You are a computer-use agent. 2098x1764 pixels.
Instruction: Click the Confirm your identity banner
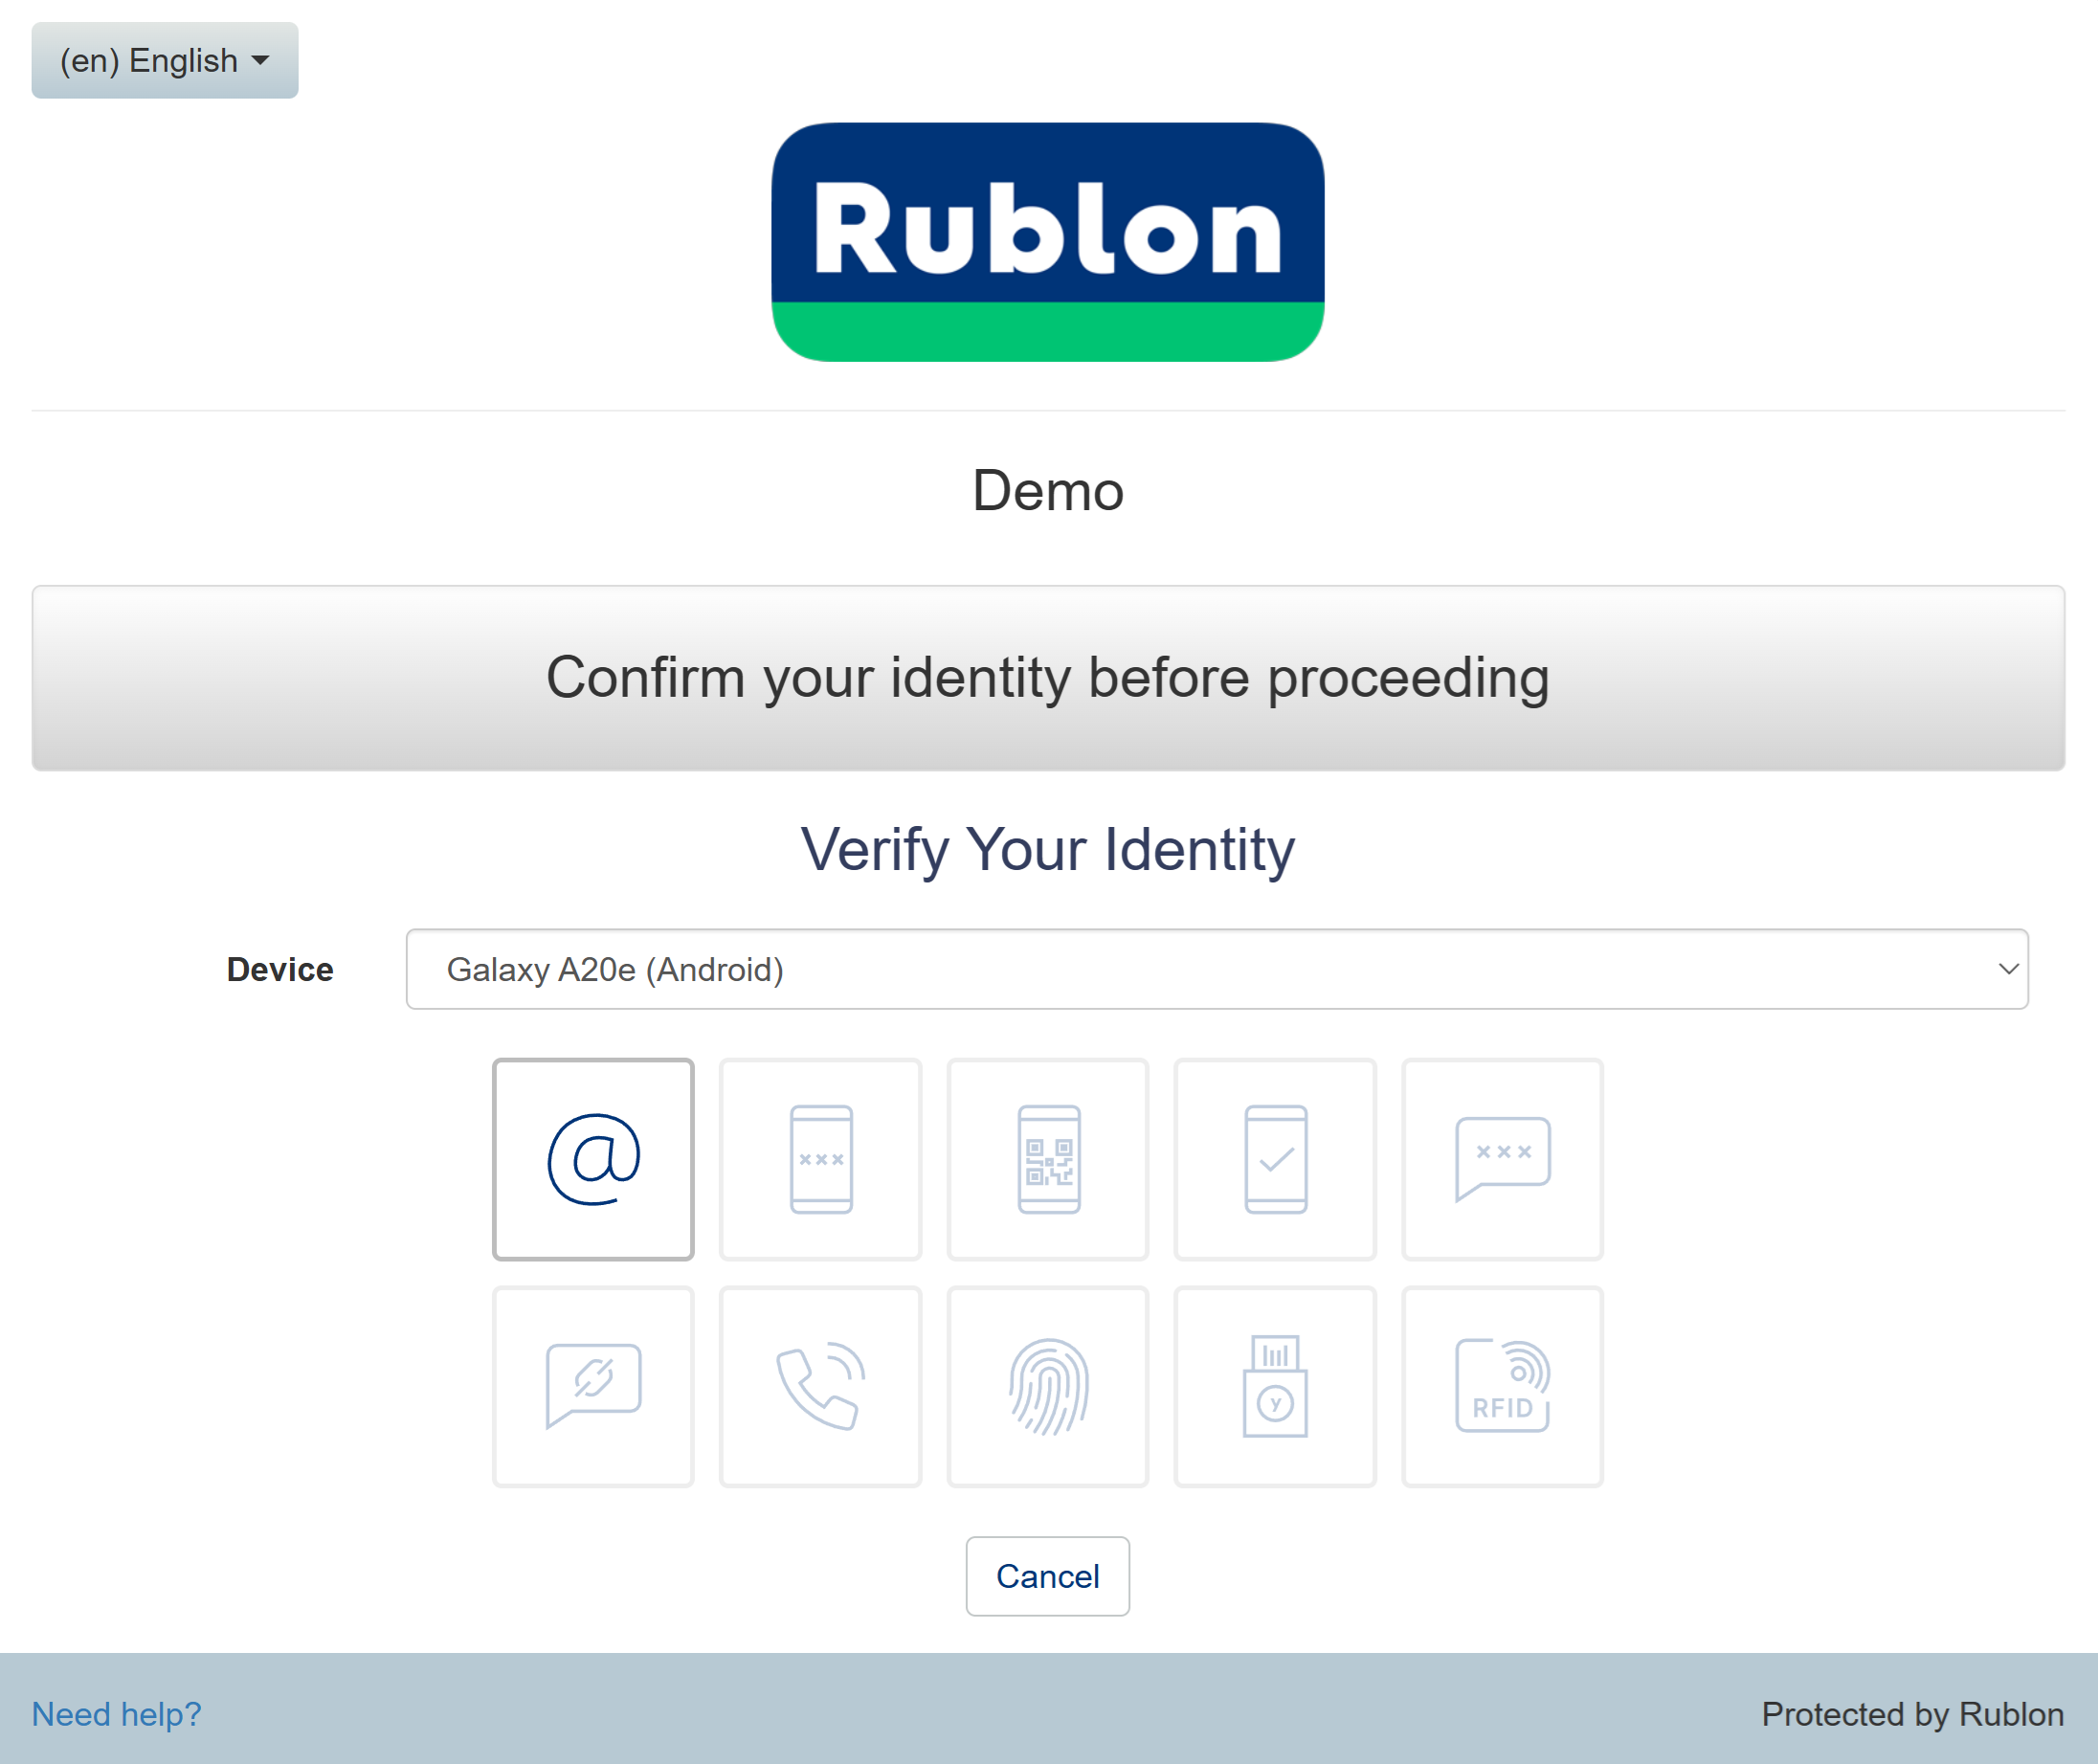point(1047,678)
